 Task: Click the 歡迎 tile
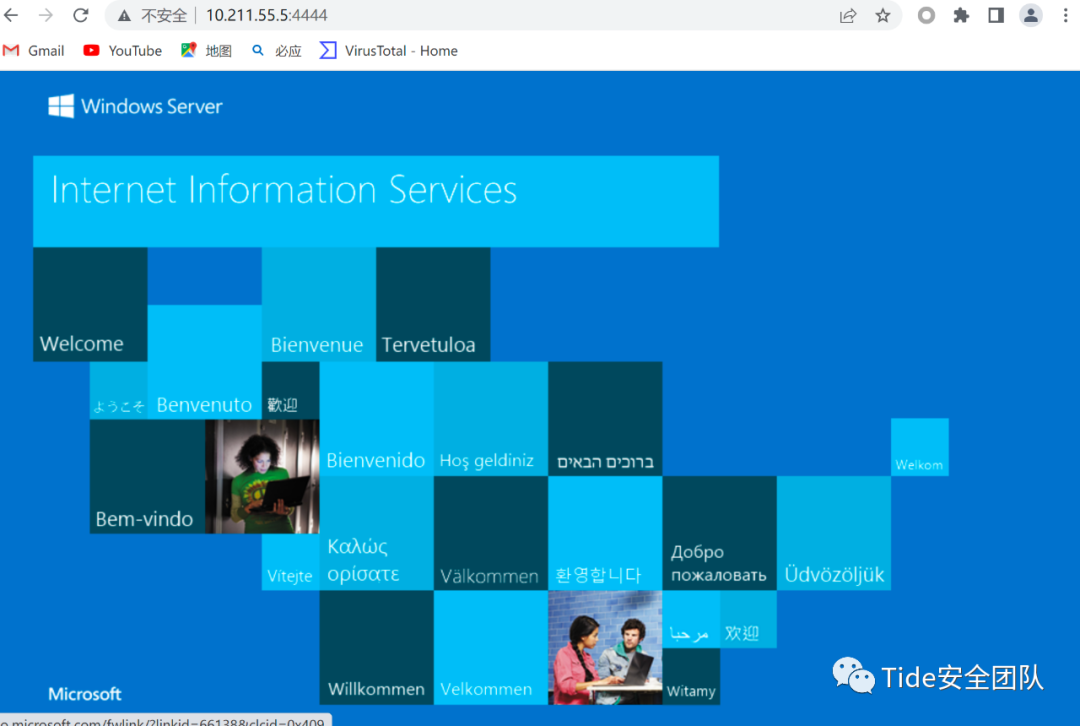pyautogui.click(x=291, y=391)
